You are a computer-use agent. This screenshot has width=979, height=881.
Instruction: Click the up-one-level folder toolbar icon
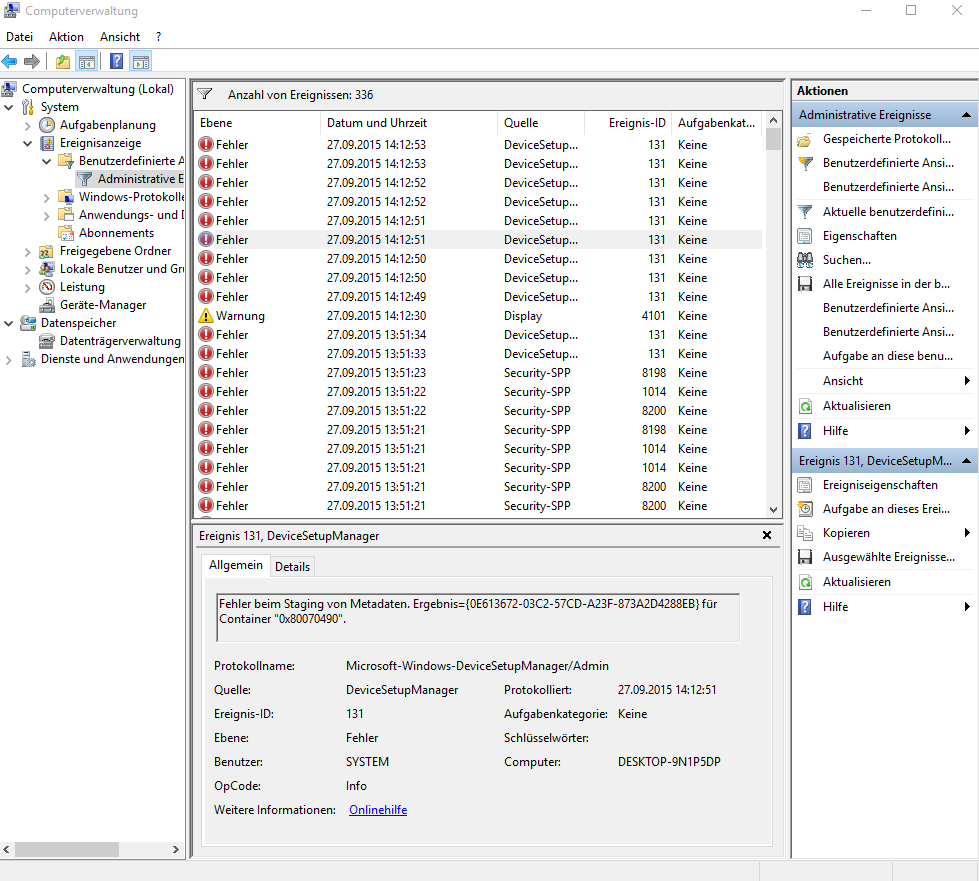62,61
